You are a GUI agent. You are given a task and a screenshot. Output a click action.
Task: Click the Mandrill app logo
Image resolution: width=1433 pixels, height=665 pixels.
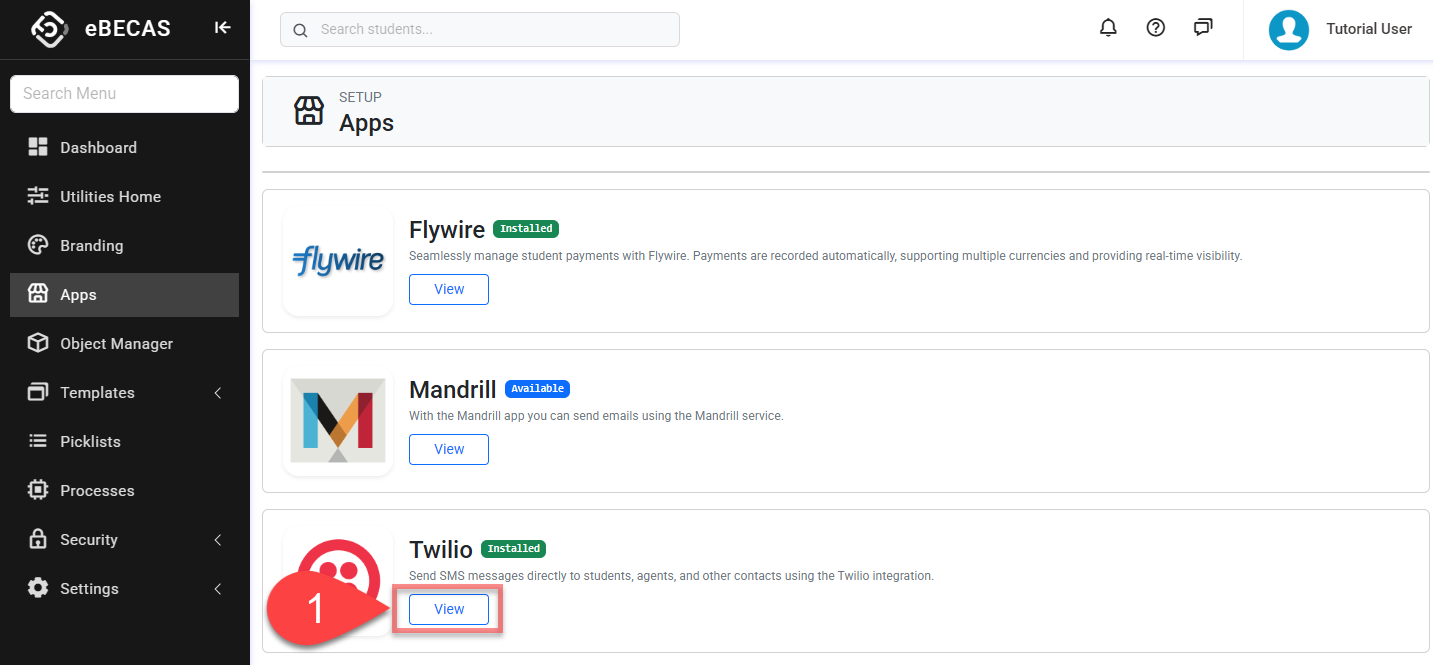pyautogui.click(x=338, y=421)
